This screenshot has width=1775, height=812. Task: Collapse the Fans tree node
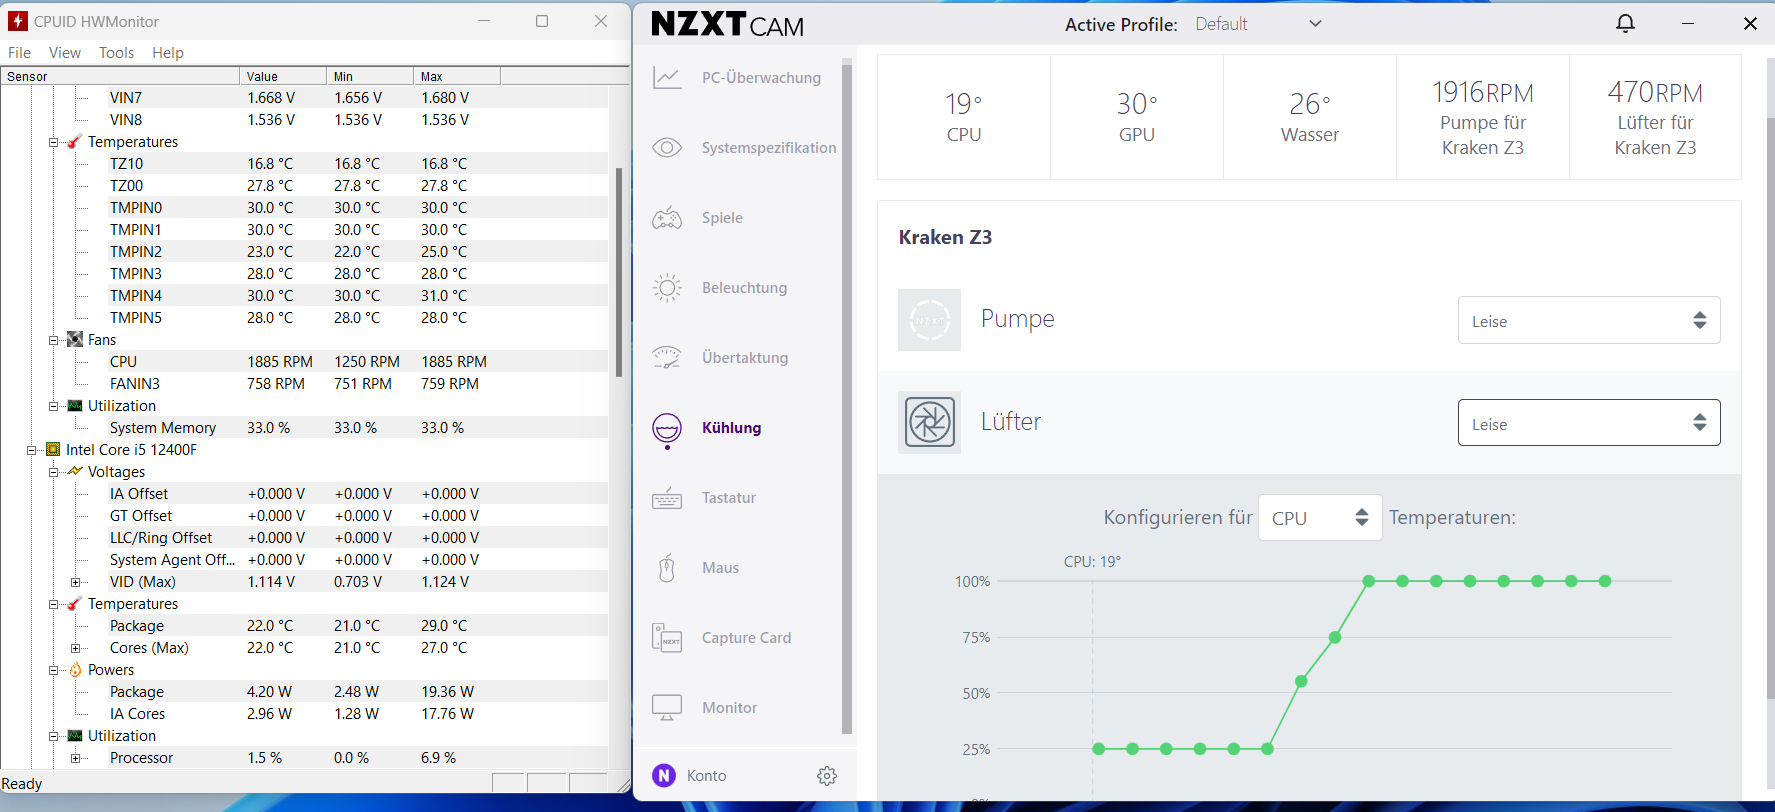pos(54,340)
